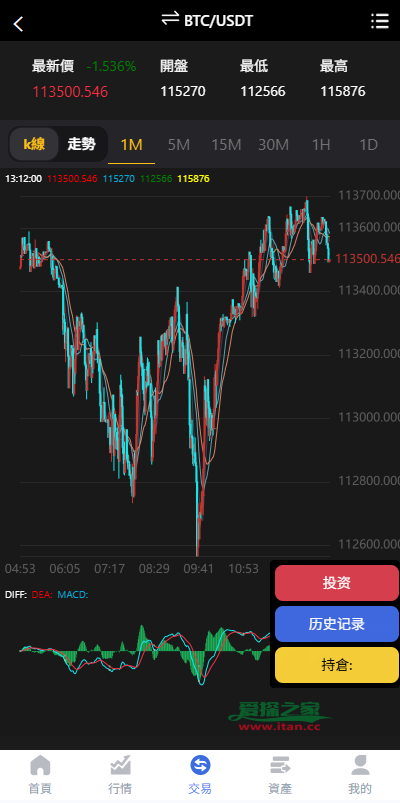Viewport: 400px width, 803px height.
Task: Select the 1M timeframe tab
Action: (131, 145)
